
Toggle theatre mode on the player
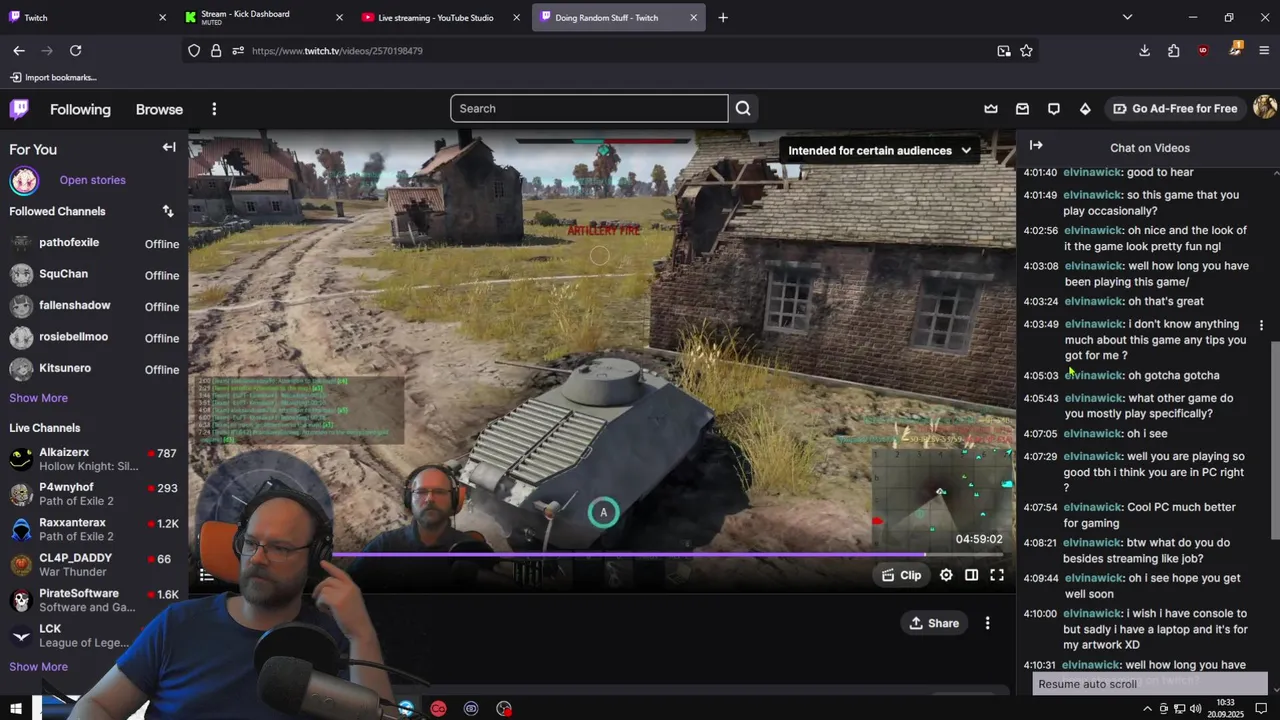(x=971, y=575)
